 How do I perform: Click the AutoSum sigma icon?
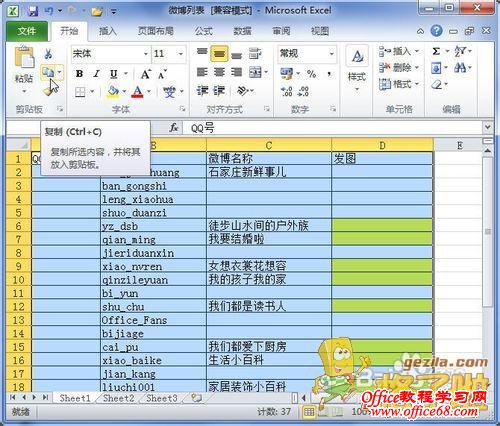(436, 51)
